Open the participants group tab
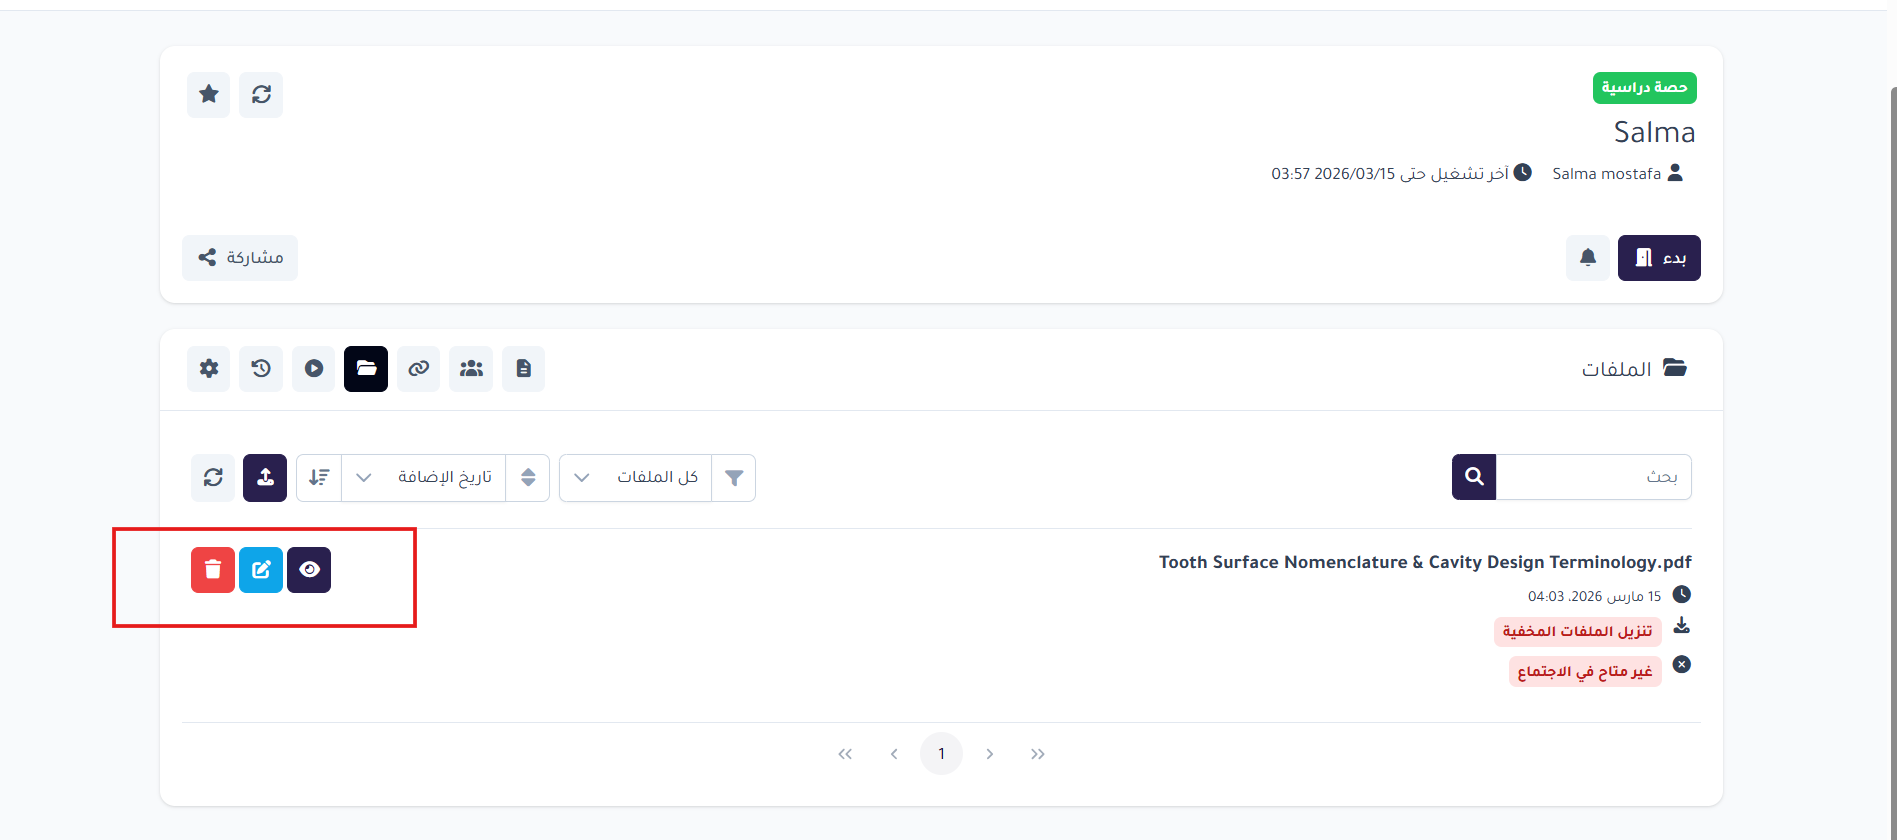The image size is (1897, 840). click(x=471, y=369)
